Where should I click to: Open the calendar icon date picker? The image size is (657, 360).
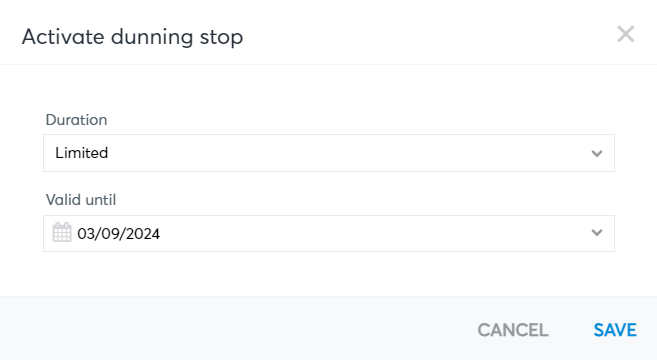(x=62, y=233)
